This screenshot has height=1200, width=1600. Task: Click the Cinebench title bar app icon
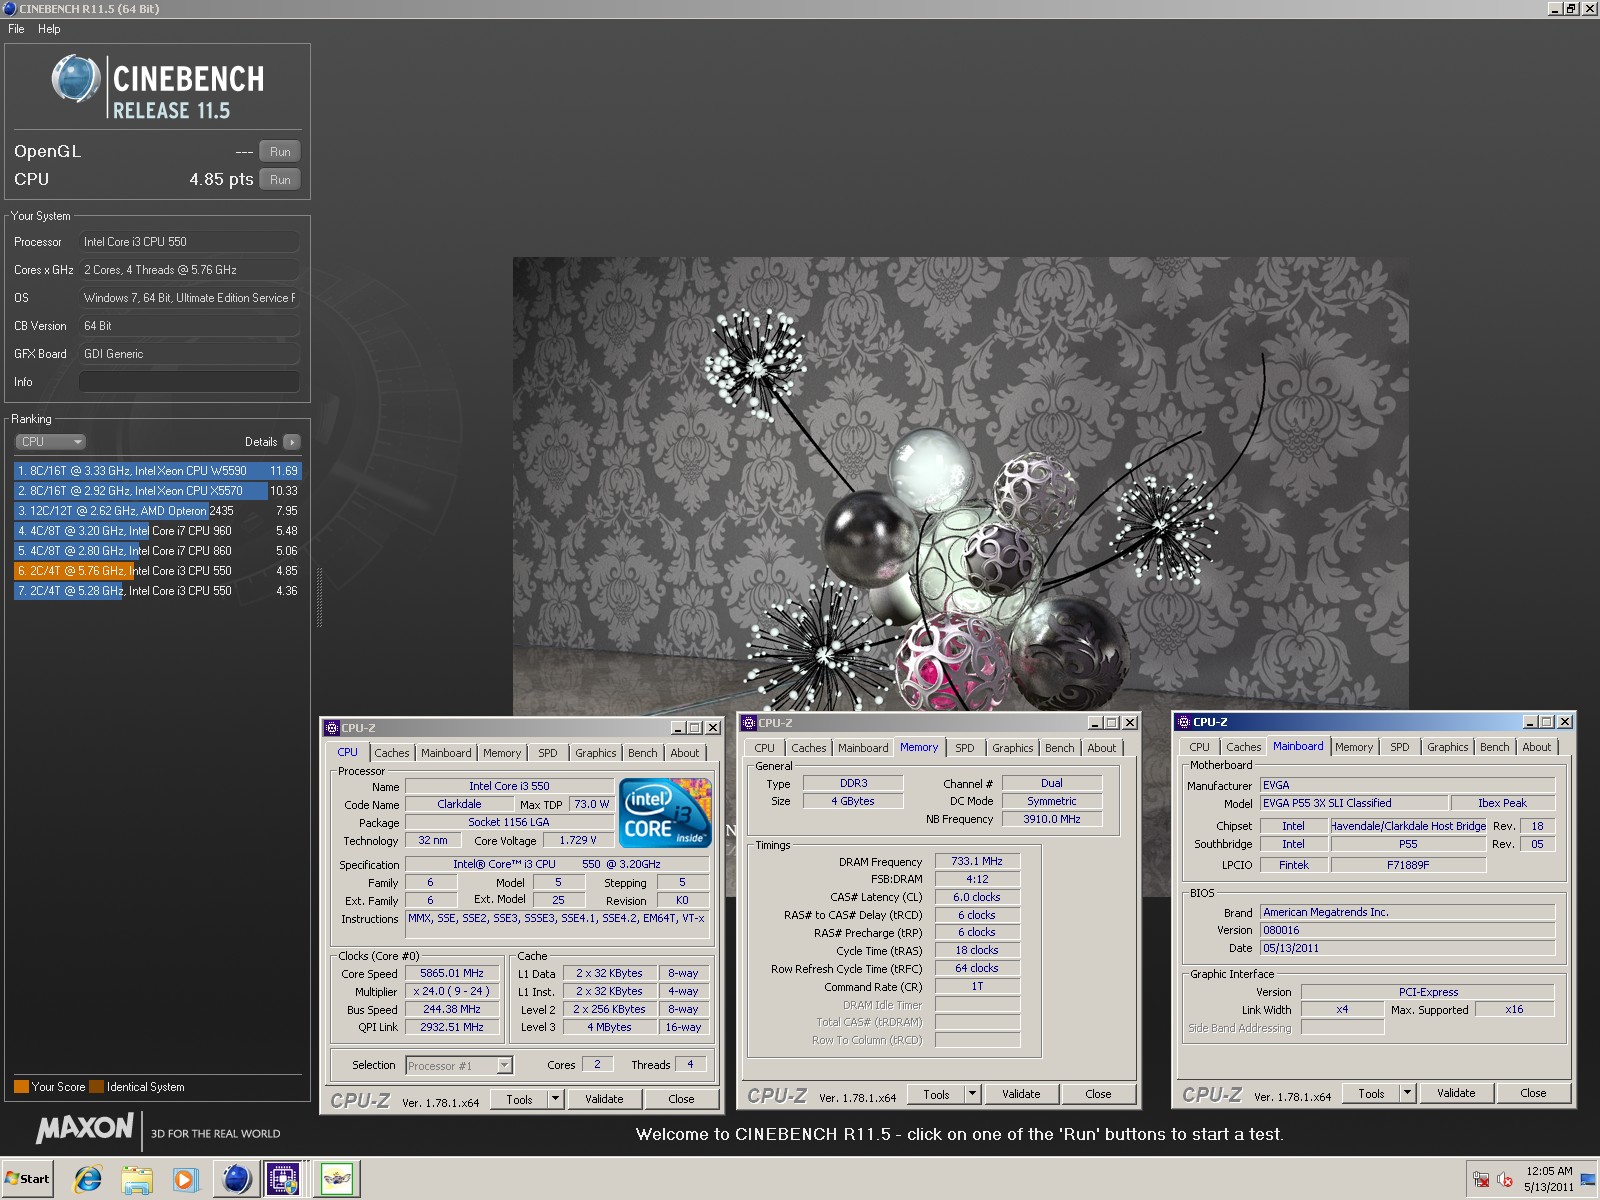[9, 8]
